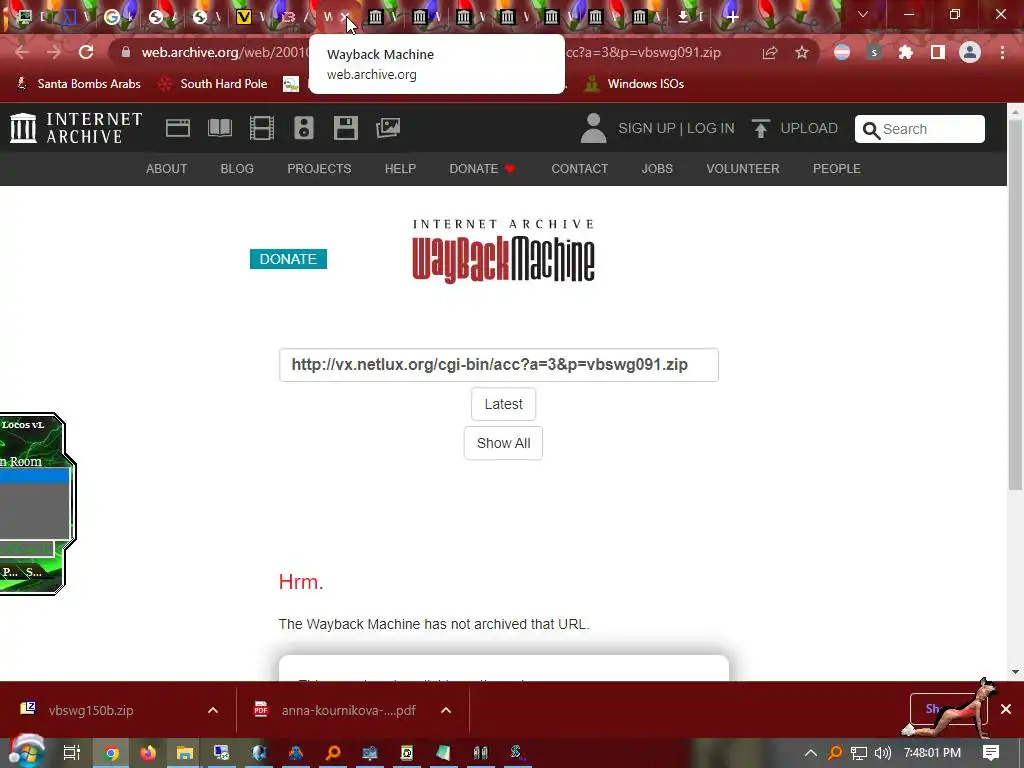Go back to previous page
The height and width of the screenshot is (768, 1024).
click(22, 52)
